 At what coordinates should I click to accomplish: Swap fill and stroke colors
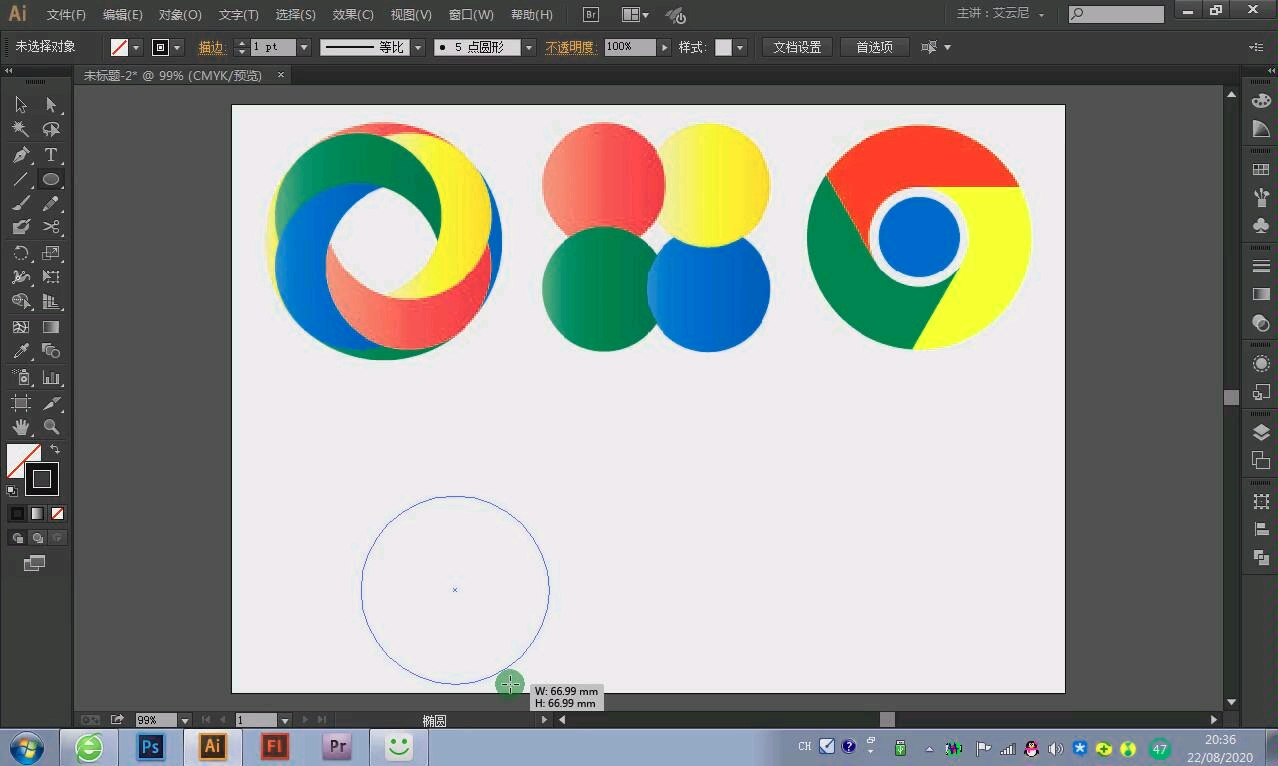pyautogui.click(x=56, y=449)
